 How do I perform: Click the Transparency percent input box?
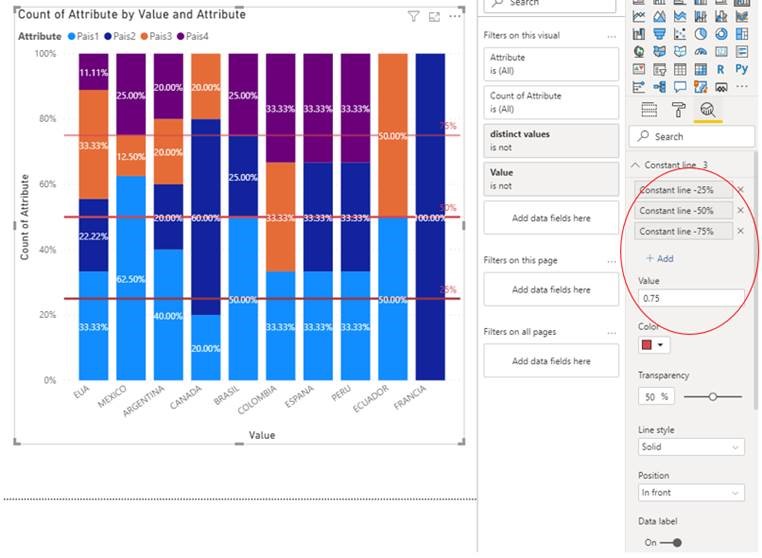click(656, 397)
